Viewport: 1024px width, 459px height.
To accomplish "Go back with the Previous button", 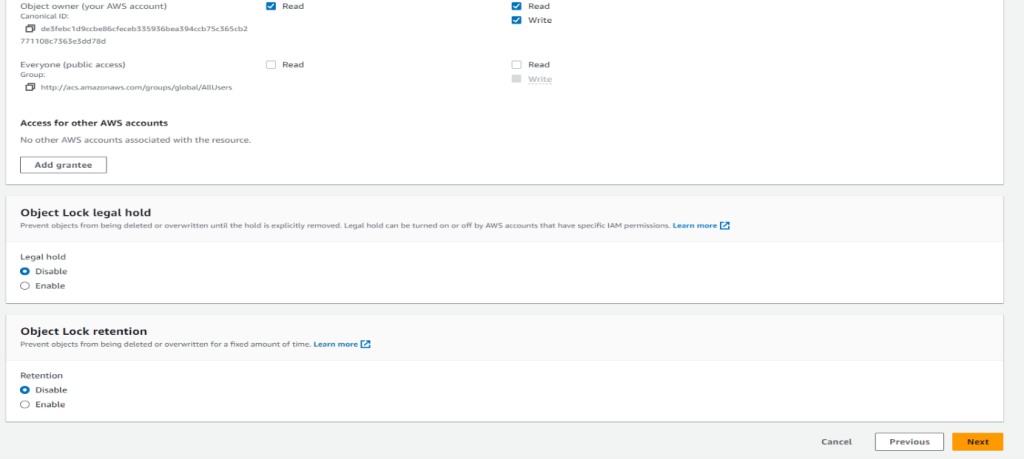I will [909, 441].
